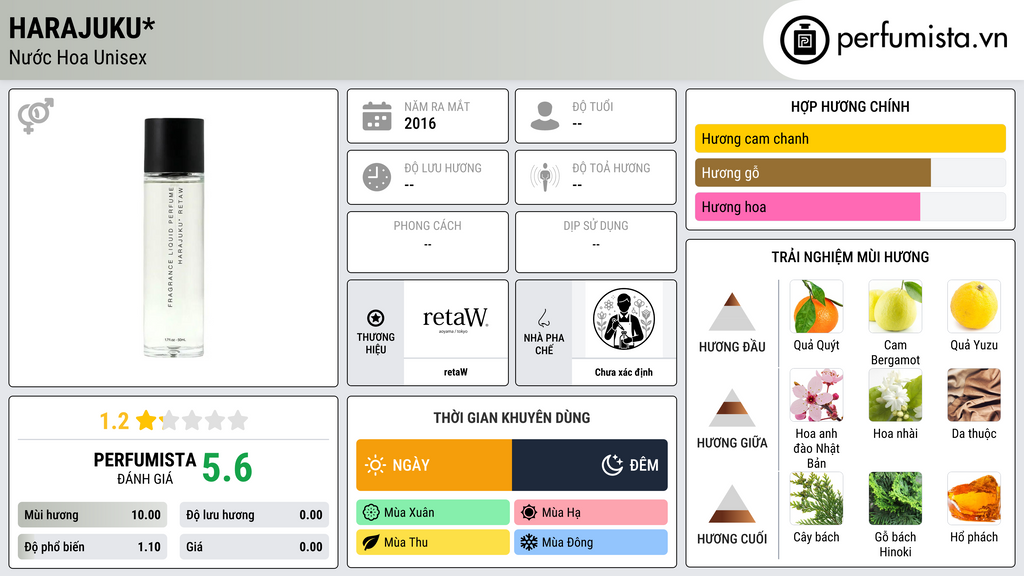Click the star badge icon above Thương hiệu
The height and width of the screenshot is (576, 1024).
376,318
